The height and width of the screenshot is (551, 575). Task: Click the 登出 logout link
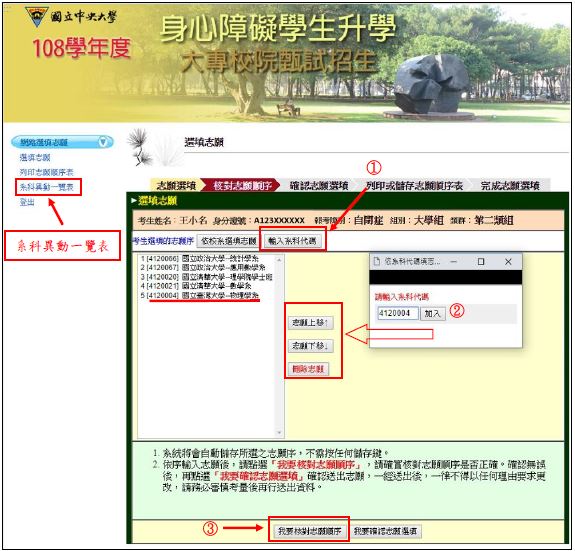pos(27,202)
